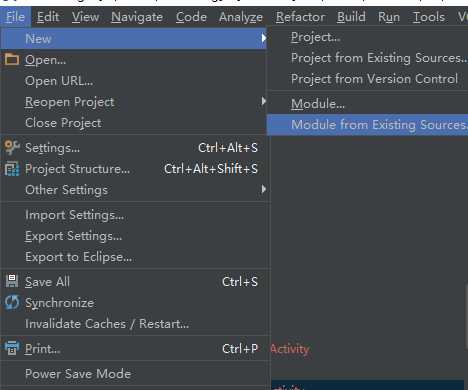Click the printer icon beside Print
Image resolution: width=468 pixels, height=390 pixels.
coord(12,348)
